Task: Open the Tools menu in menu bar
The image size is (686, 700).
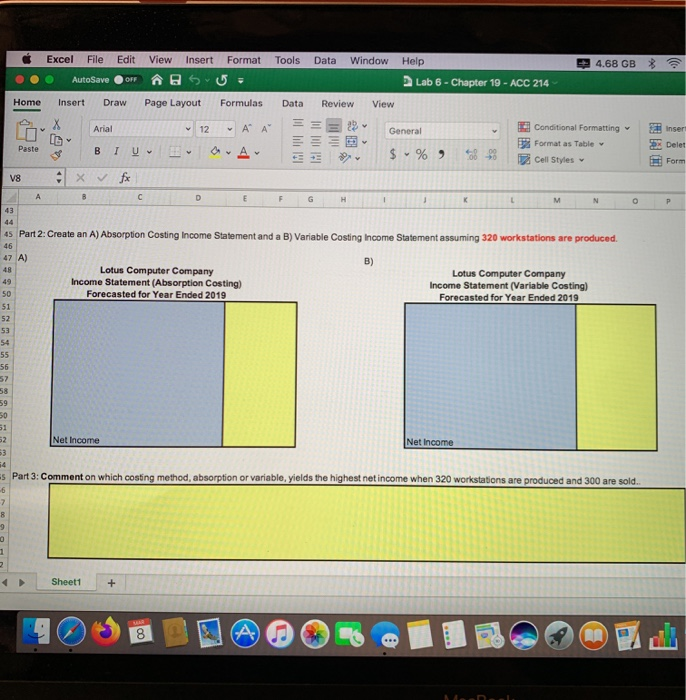Action: tap(287, 60)
